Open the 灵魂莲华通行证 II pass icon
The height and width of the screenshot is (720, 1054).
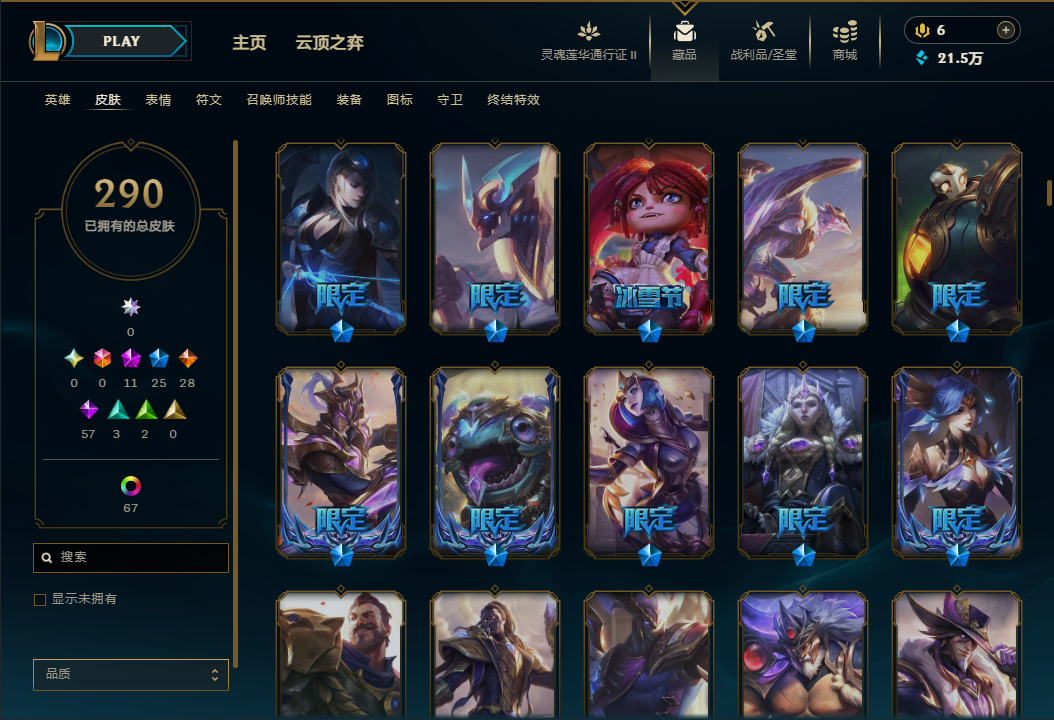point(589,31)
